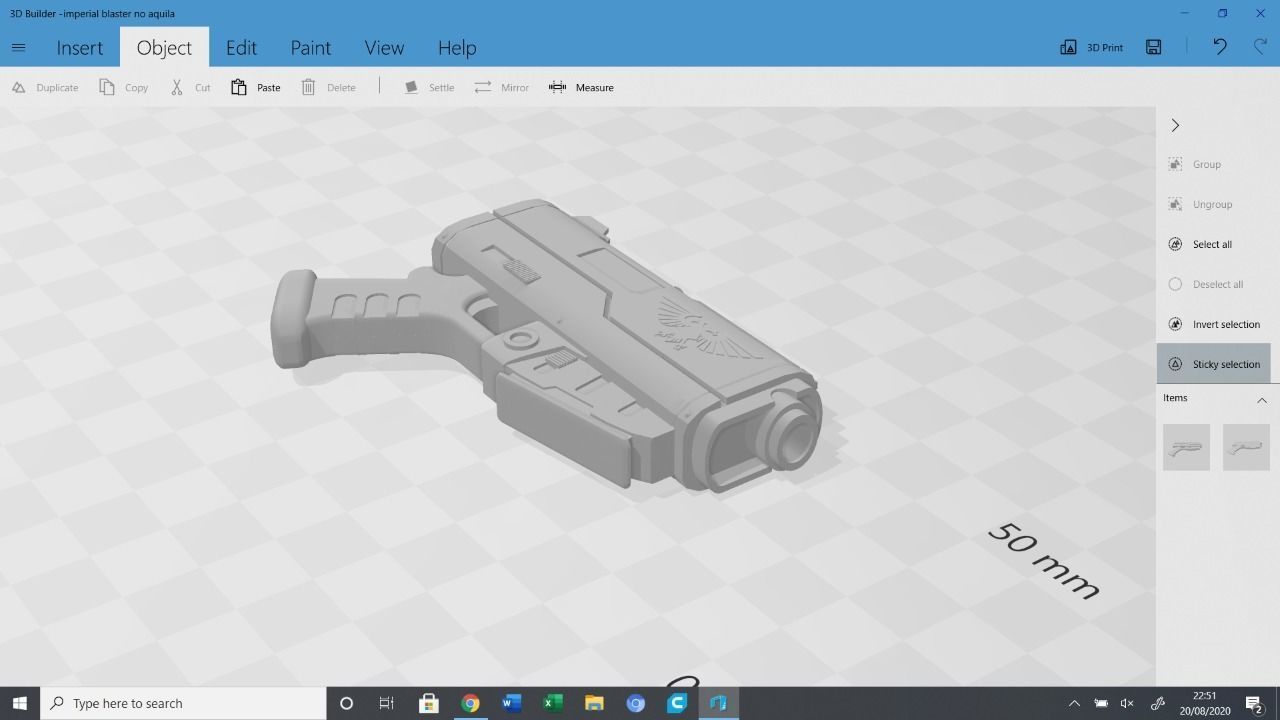Open Cortana from the taskbar
The height and width of the screenshot is (720, 1280).
pos(346,703)
